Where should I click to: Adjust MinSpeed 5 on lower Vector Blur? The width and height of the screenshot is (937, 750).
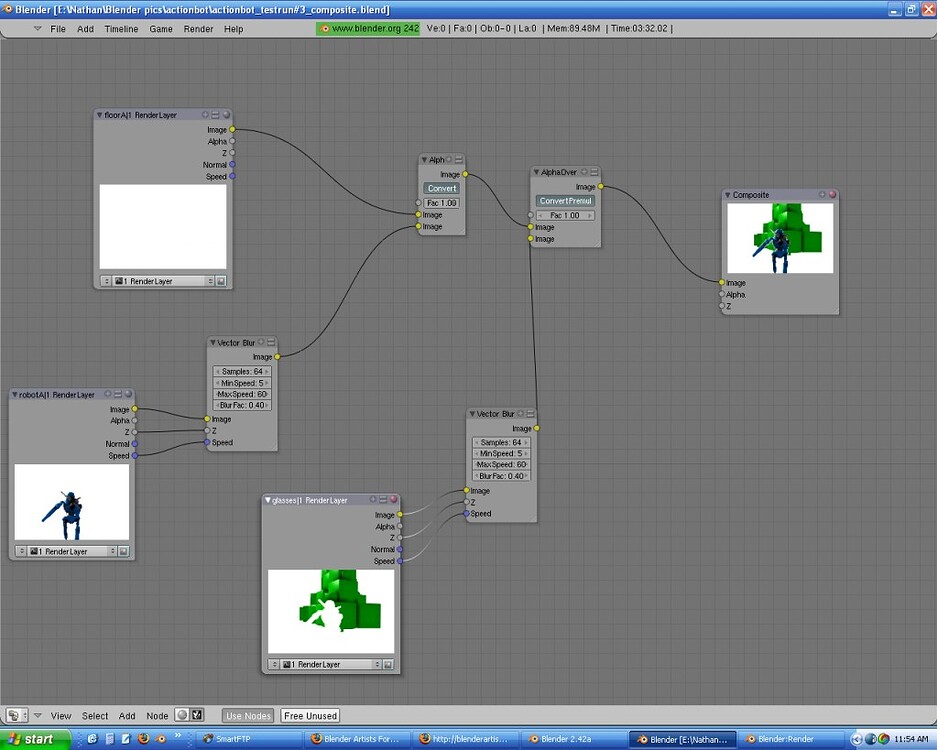(x=501, y=454)
